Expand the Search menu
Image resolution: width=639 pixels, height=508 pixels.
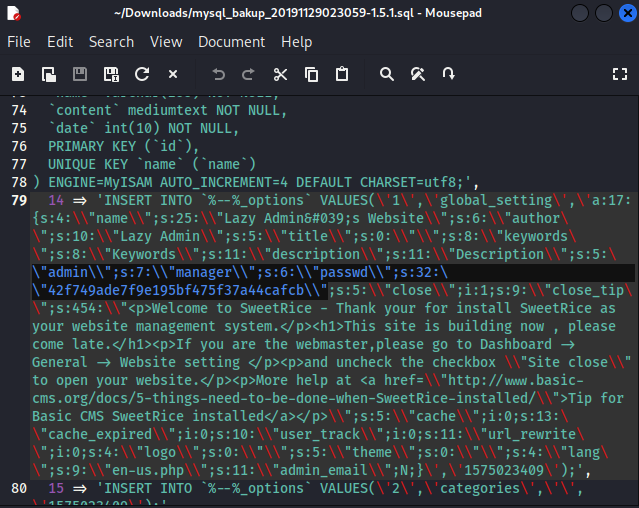tap(111, 42)
